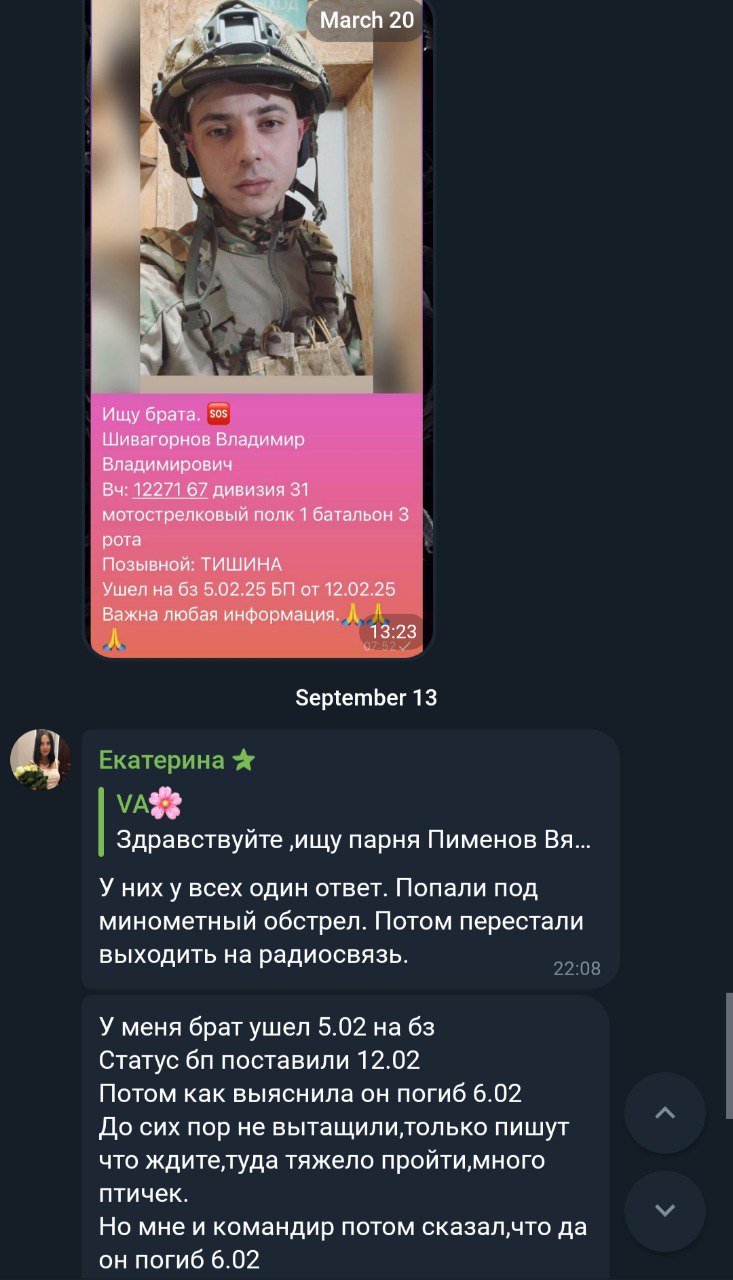Select the message about миномётный обстрел
The width and height of the screenshot is (733, 1280).
point(342,921)
